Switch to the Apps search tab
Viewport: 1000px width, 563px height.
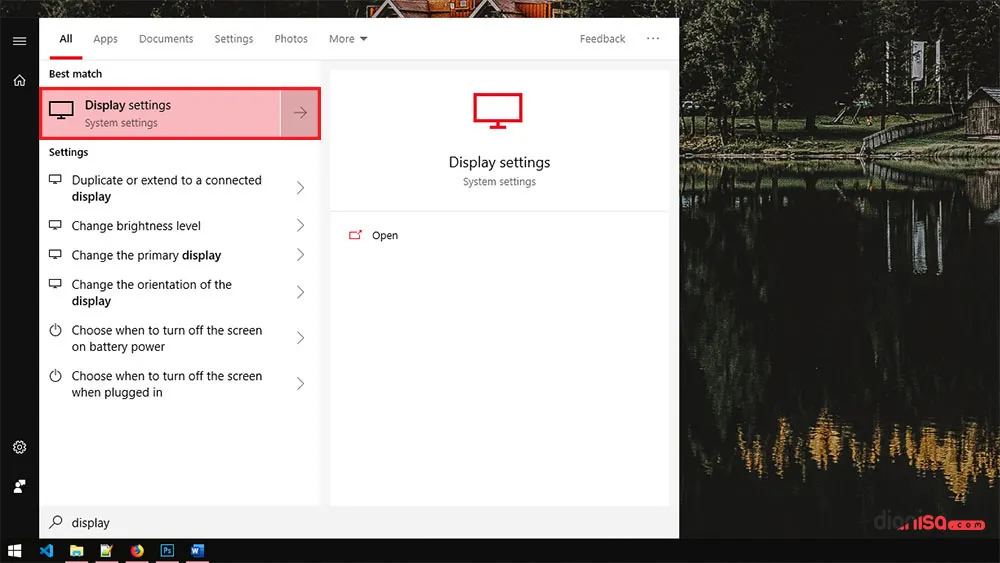pos(105,39)
